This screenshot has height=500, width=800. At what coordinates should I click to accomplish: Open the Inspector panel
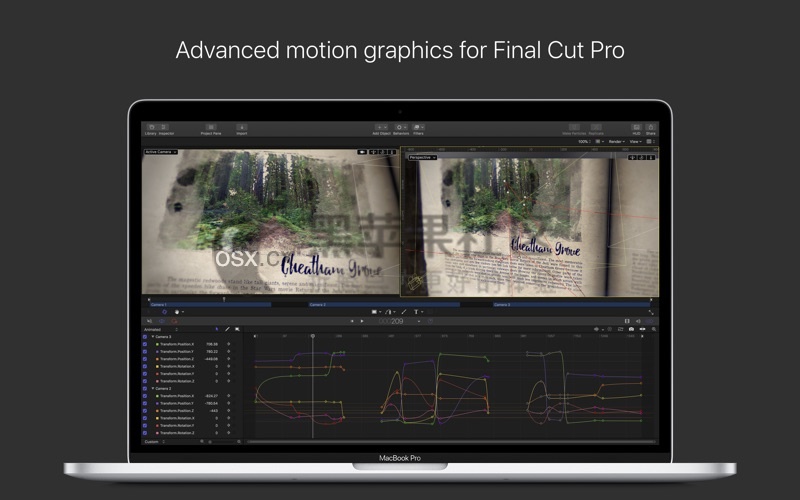(x=164, y=127)
